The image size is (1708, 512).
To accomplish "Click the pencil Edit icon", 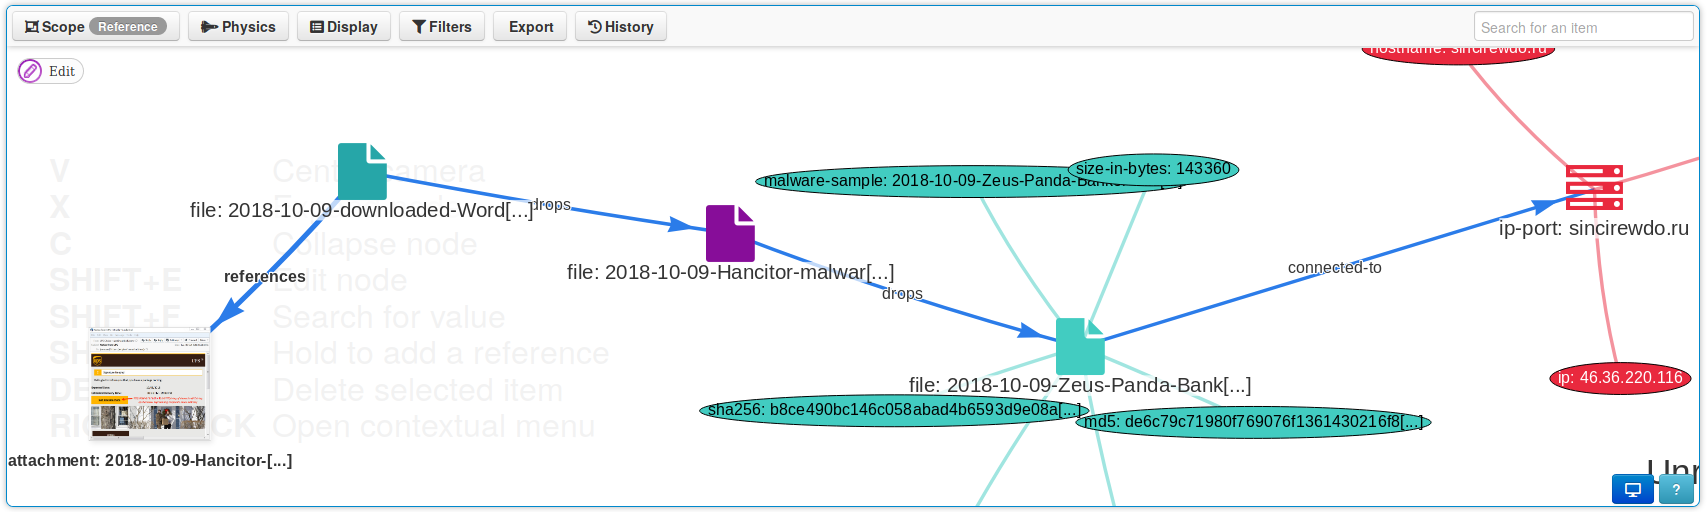I will tap(31, 71).
